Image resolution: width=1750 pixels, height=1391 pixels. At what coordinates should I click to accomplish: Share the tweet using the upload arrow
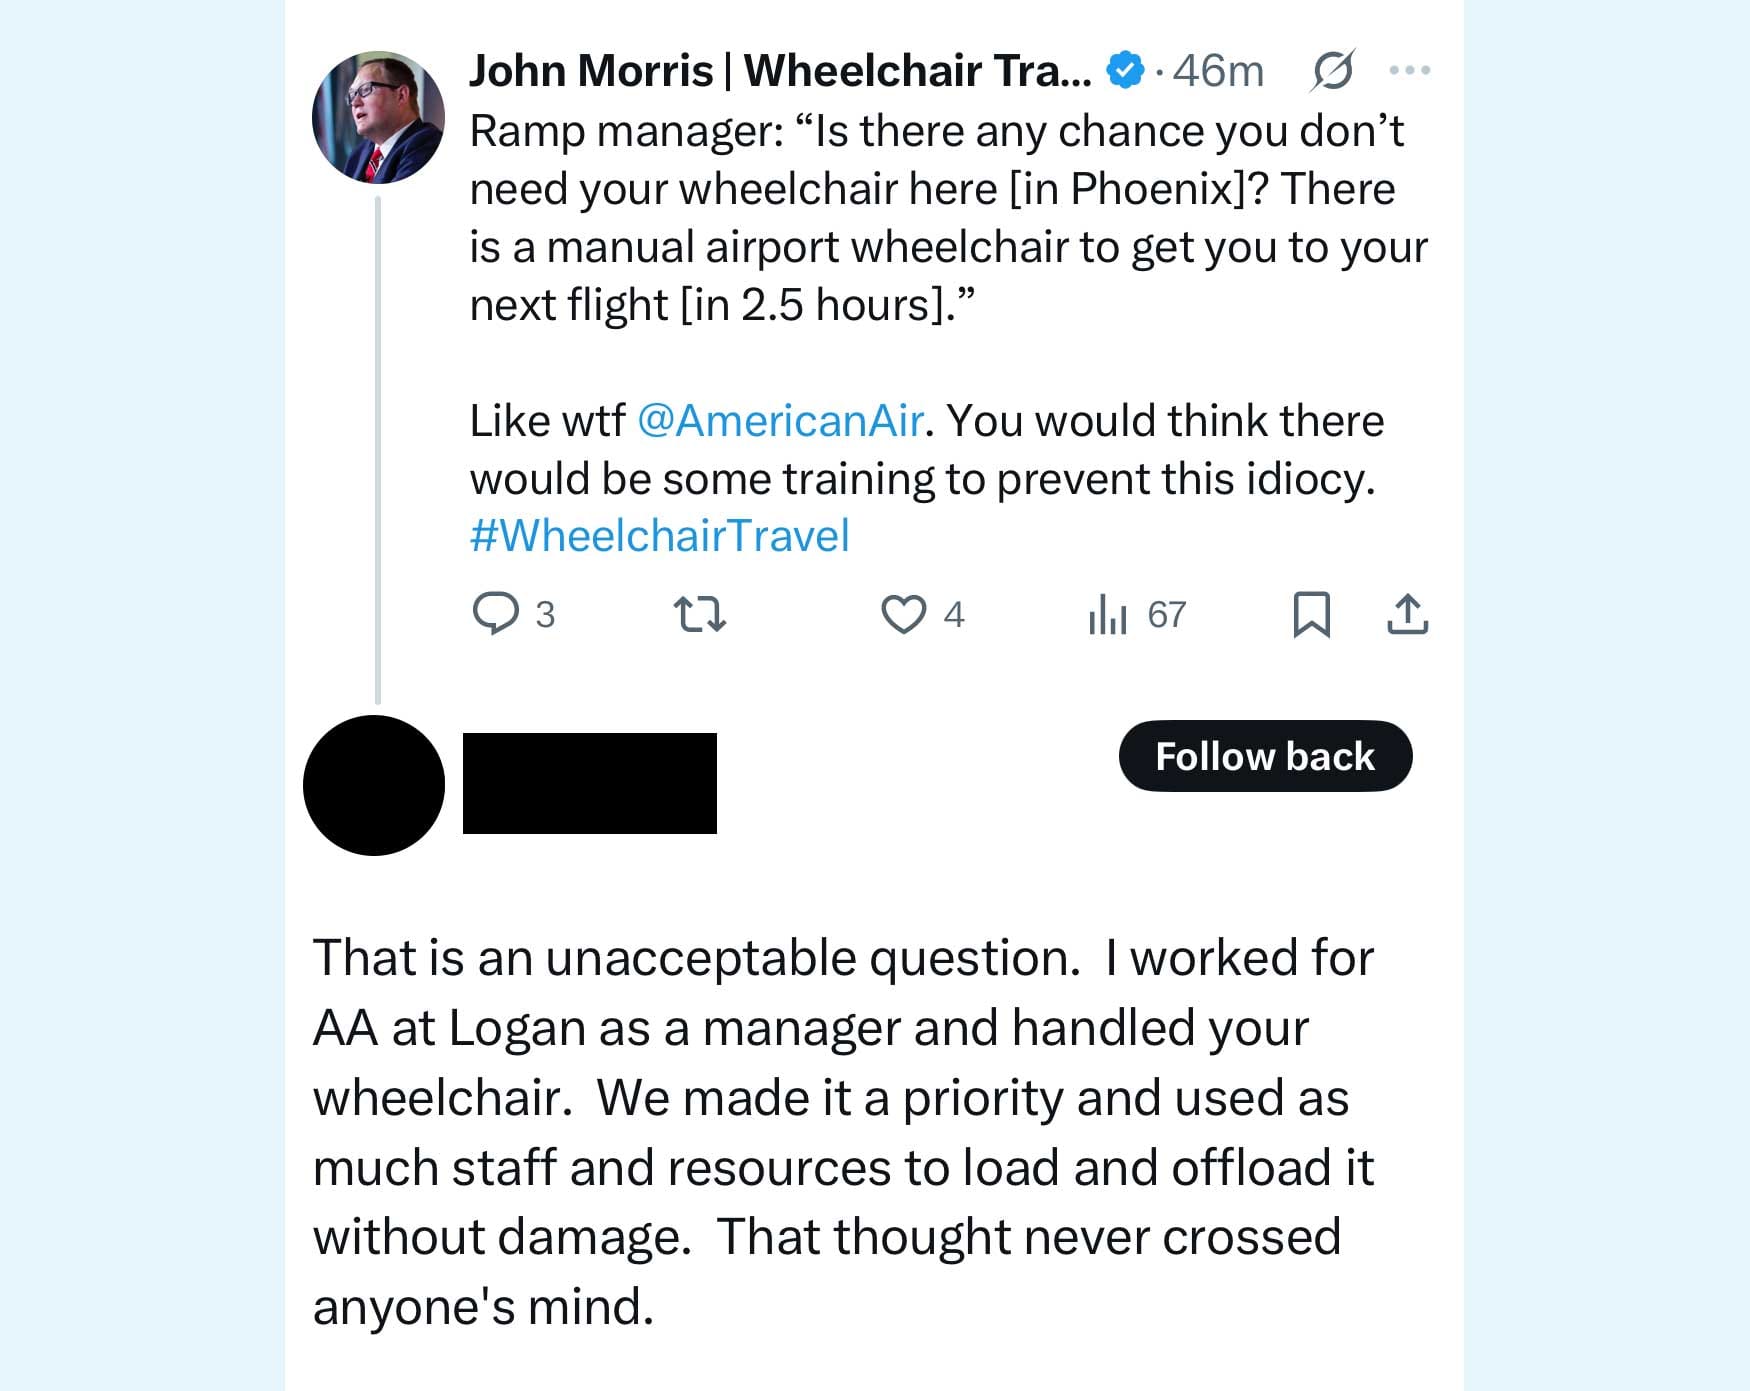(1410, 616)
